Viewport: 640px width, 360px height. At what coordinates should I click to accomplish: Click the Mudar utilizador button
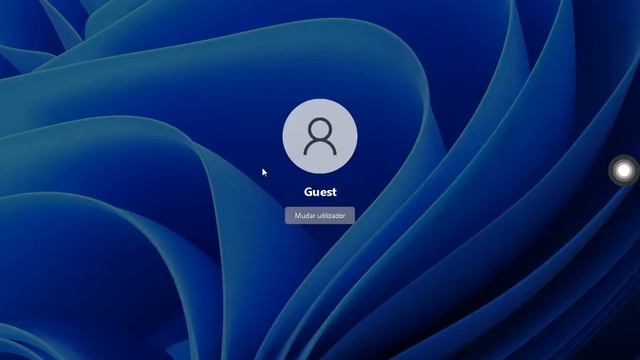click(x=320, y=215)
